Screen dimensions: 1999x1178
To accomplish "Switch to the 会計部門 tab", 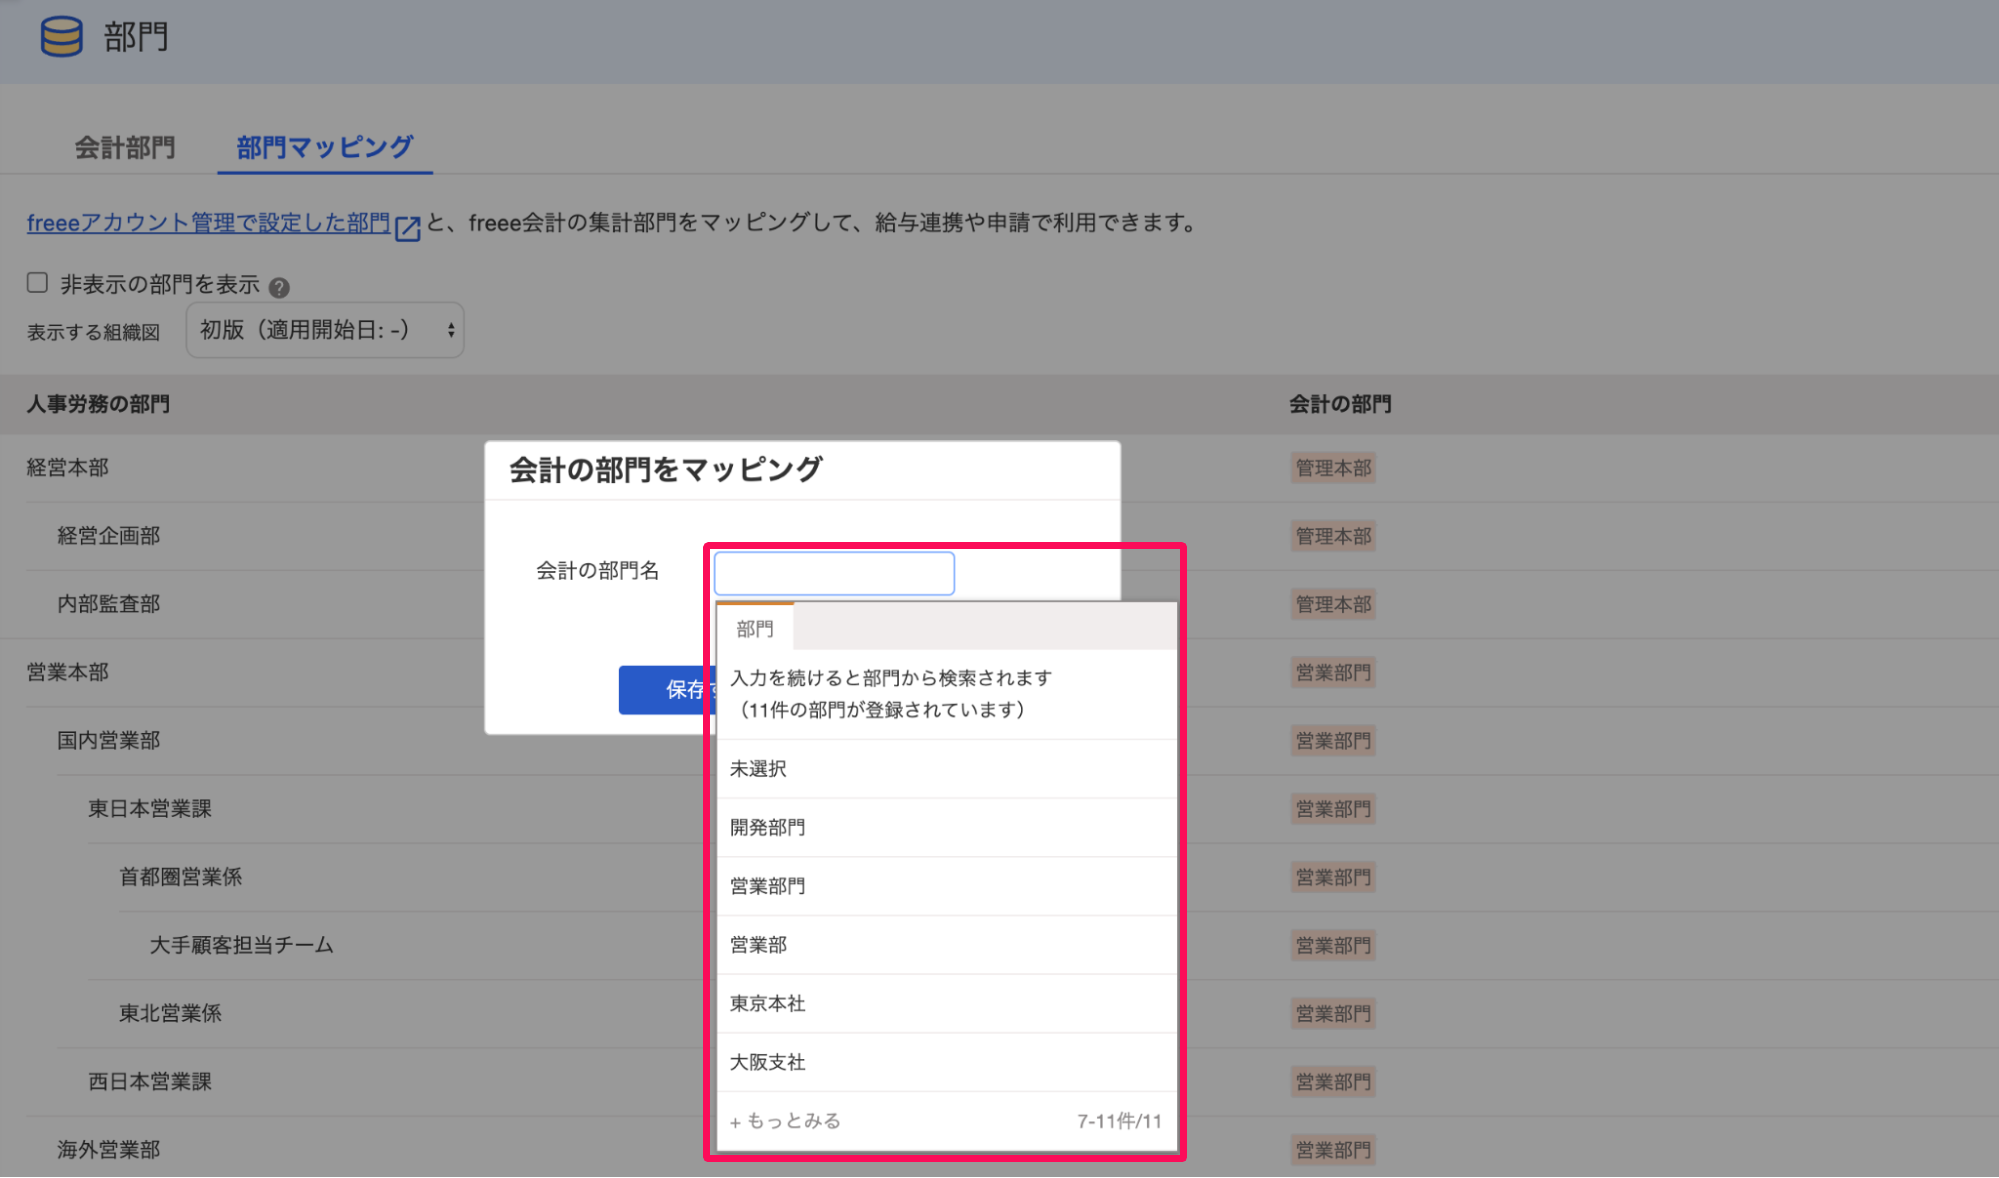I will click(125, 147).
